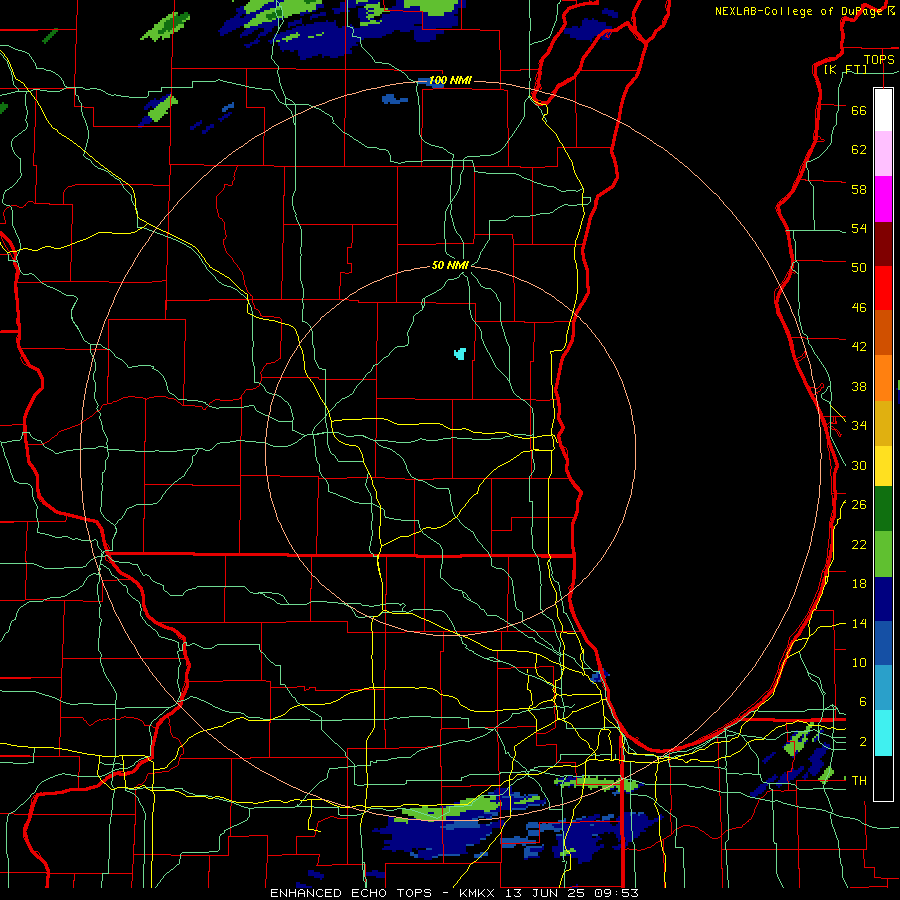Click the "2" legend value

click(x=863, y=741)
